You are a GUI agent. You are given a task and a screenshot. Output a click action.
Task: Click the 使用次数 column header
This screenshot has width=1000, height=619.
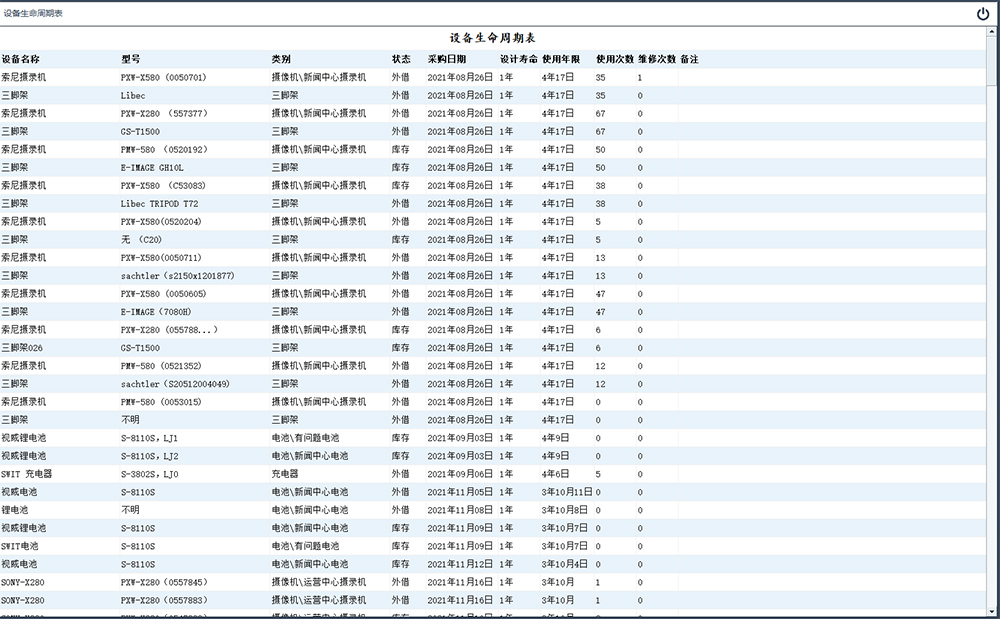tap(614, 59)
